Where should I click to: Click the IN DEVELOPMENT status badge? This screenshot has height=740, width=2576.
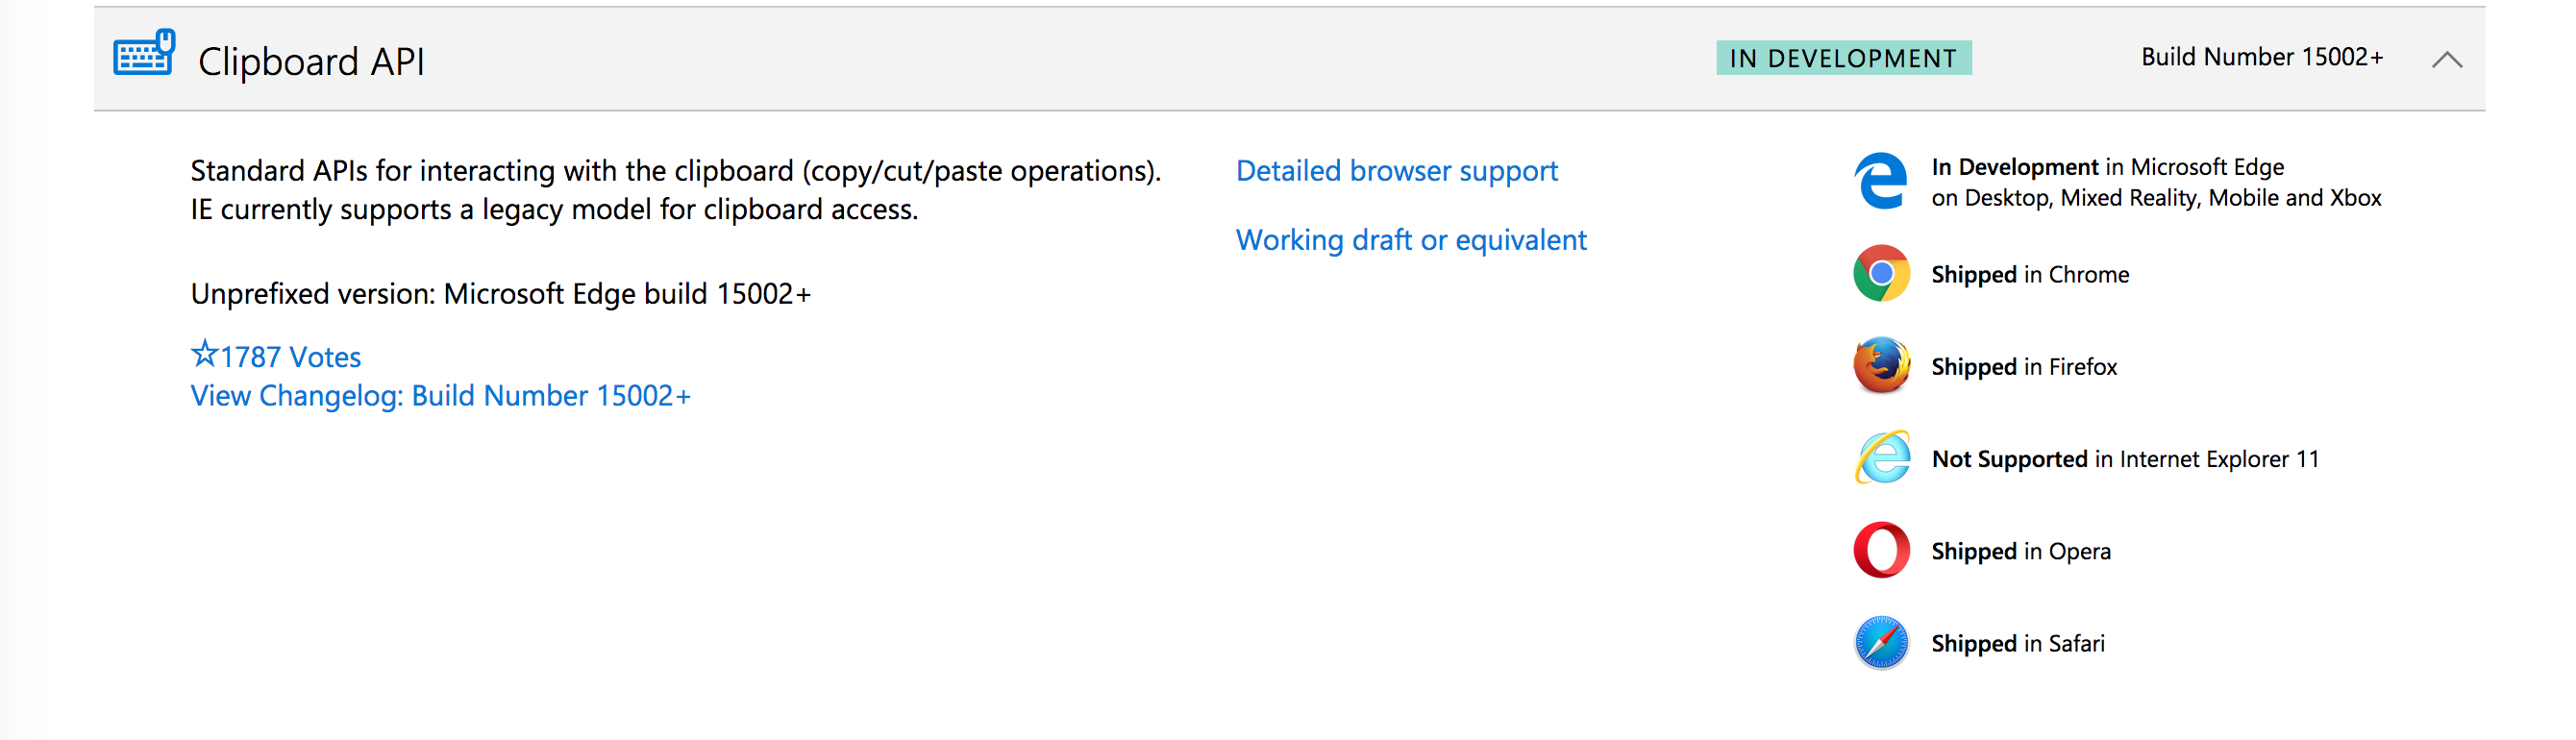[x=1843, y=58]
